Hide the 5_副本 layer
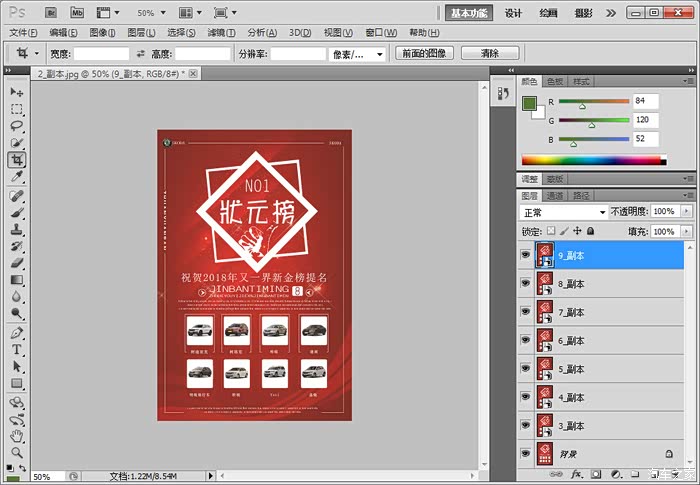Screen dimensions: 700x485 pos(526,368)
